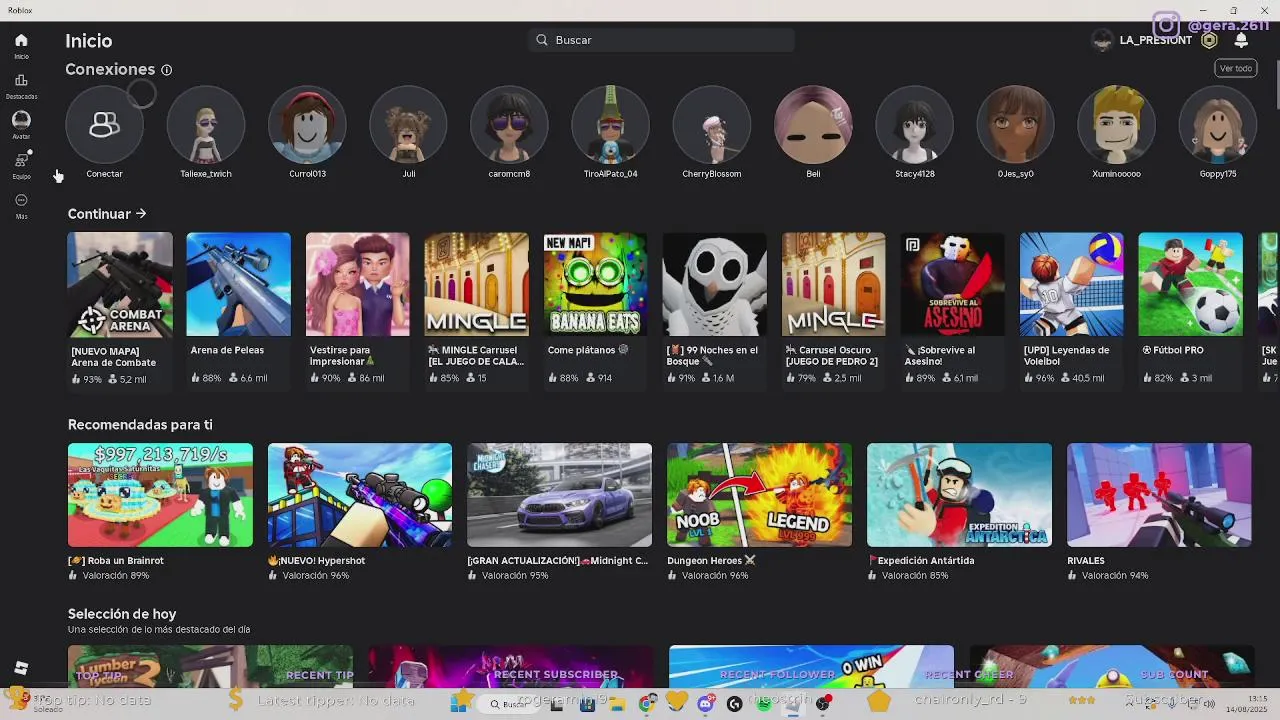The height and width of the screenshot is (720, 1280).
Task: Click Valoración 96% under Hypershot
Action: tap(309, 576)
